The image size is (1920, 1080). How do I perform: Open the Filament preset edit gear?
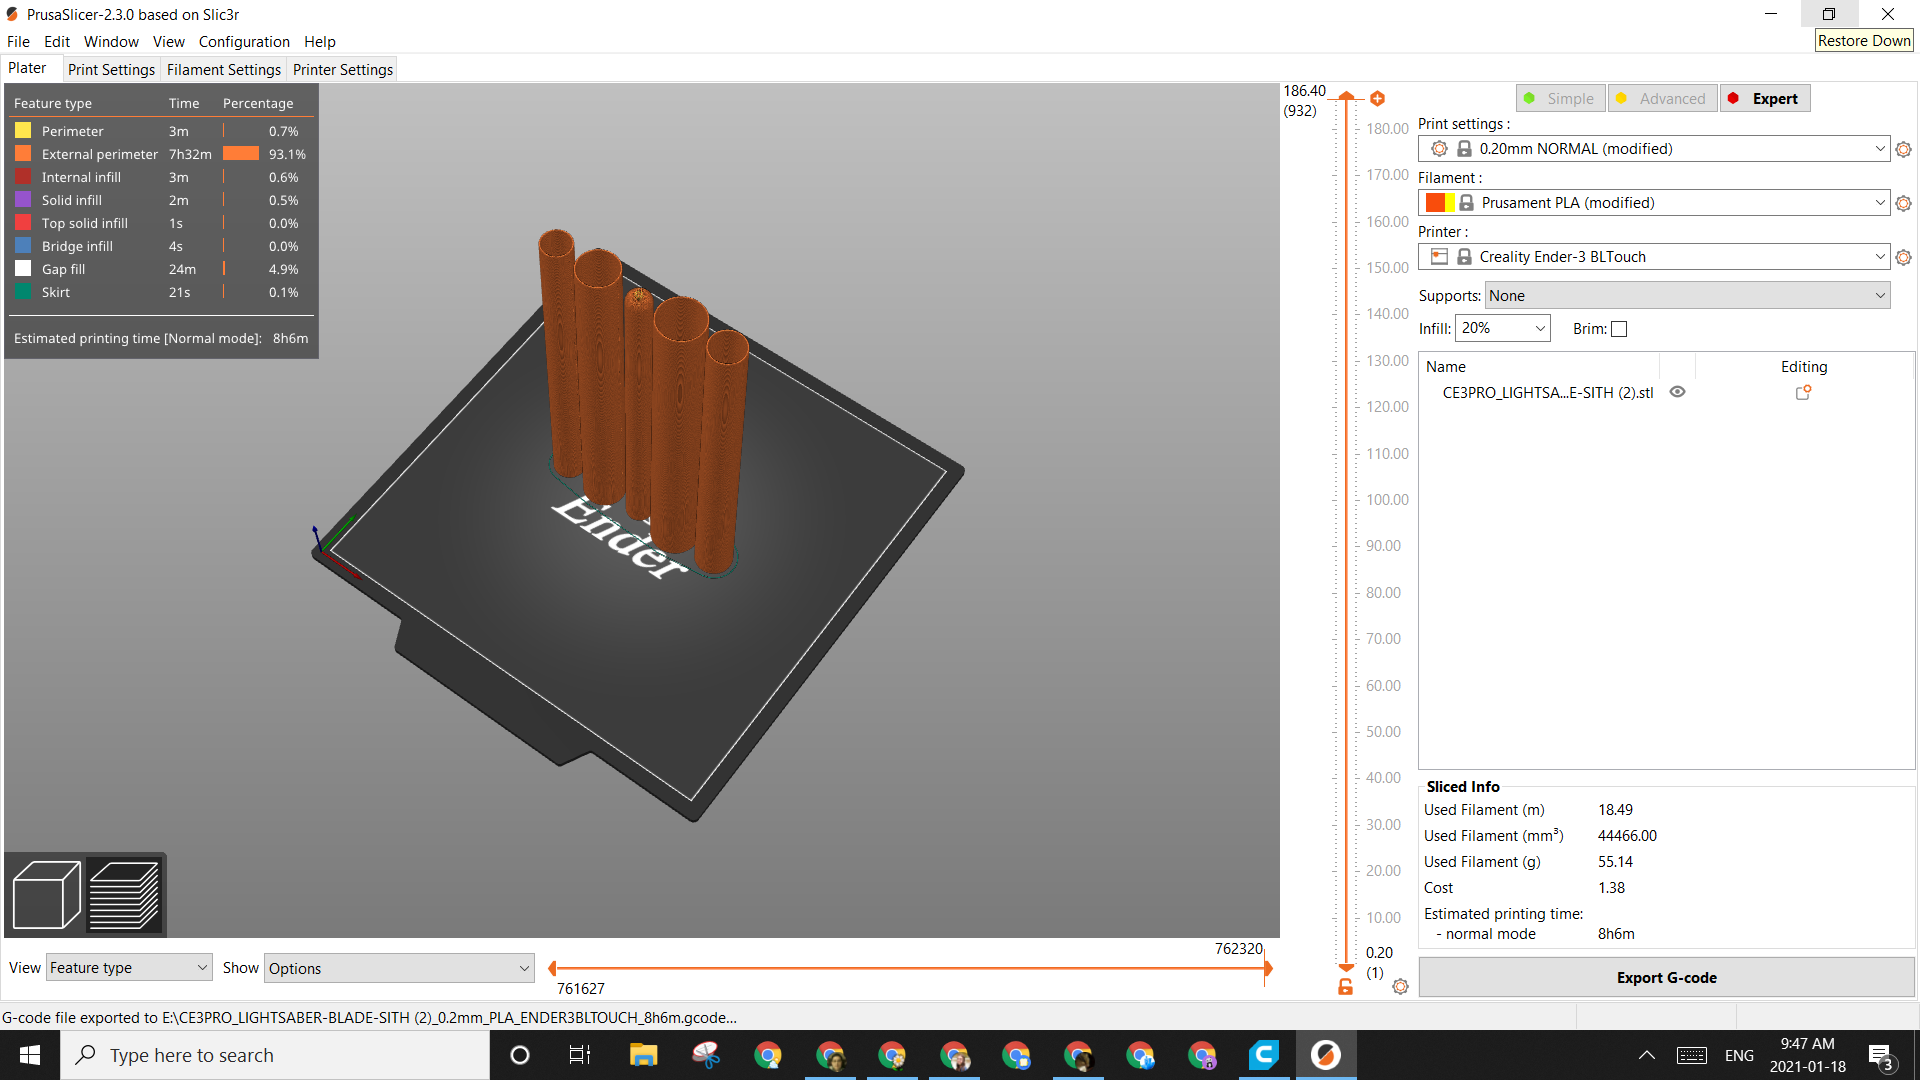pos(1903,203)
